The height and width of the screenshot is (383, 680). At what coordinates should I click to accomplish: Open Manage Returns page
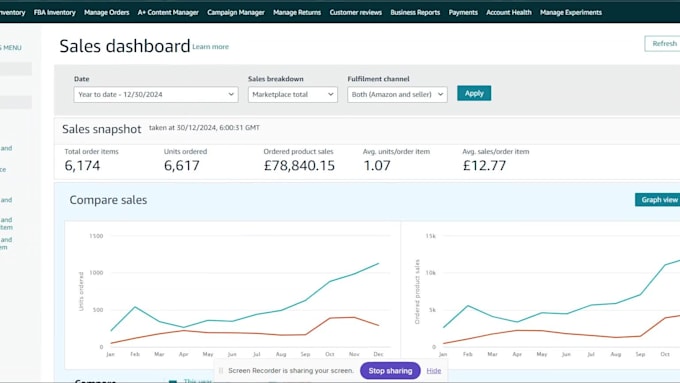coord(297,13)
